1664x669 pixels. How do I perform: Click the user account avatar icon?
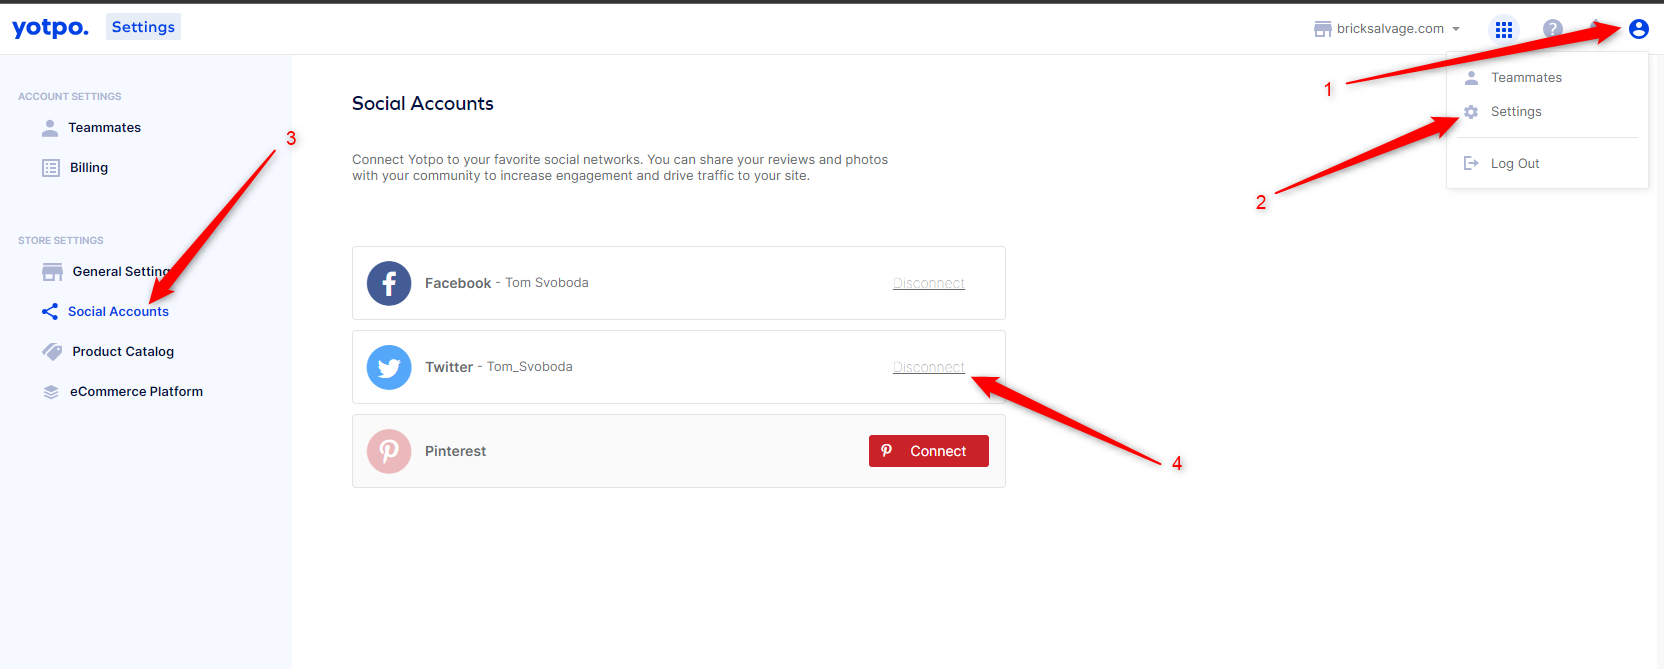(1638, 29)
